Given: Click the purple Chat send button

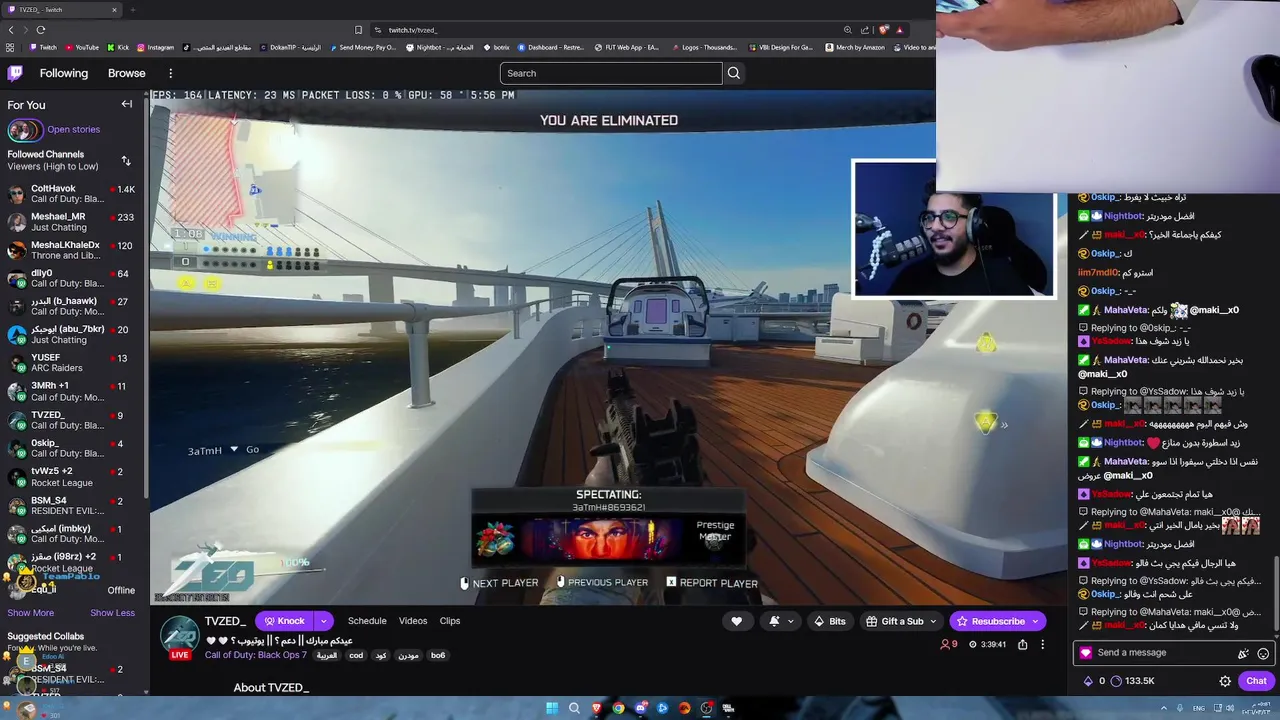Looking at the screenshot, I should [x=1256, y=681].
